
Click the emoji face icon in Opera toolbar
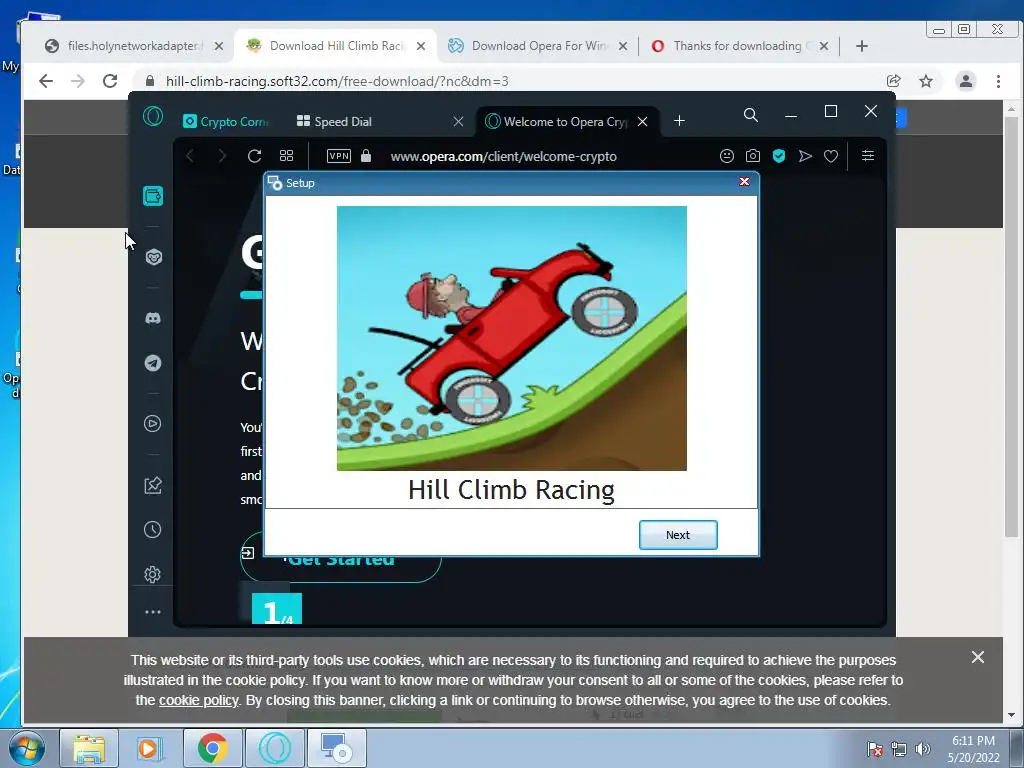coord(727,155)
